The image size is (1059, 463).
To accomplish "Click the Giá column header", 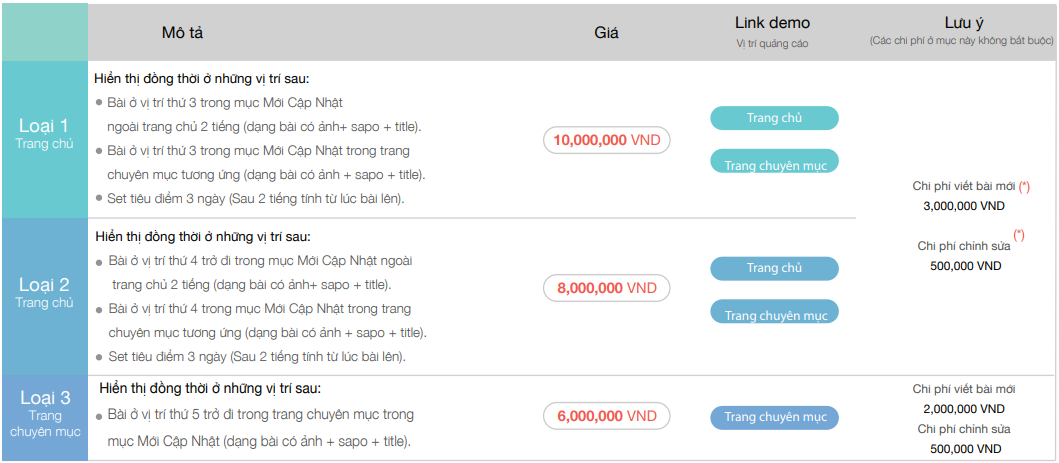I will coord(606,33).
